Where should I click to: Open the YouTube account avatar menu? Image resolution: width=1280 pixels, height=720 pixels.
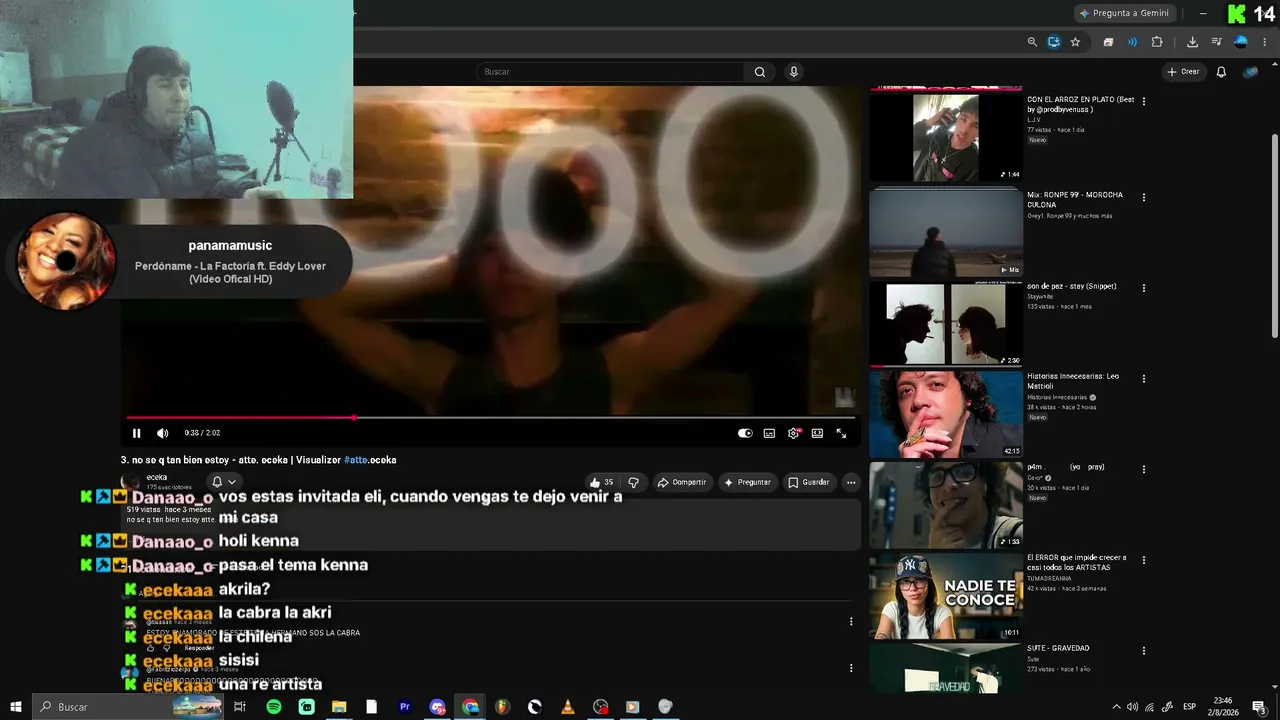coord(1250,72)
